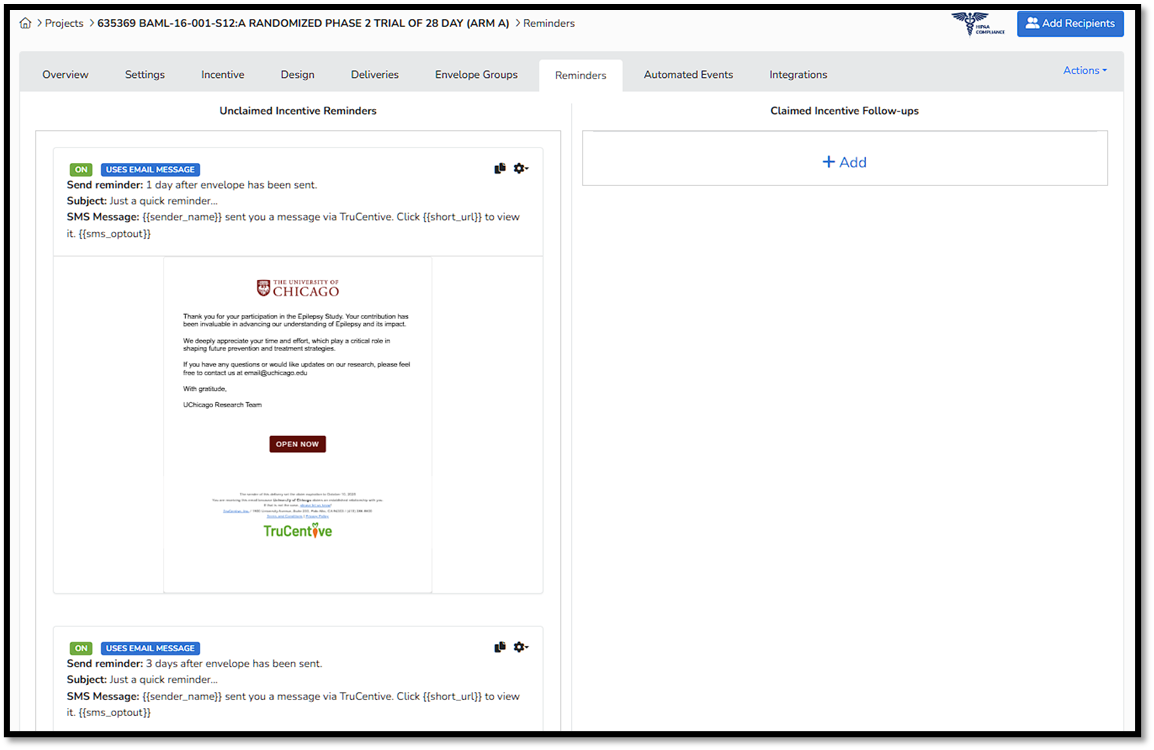1154x750 pixels.
Task: Click the University of Chicago logo
Action: (x=298, y=288)
